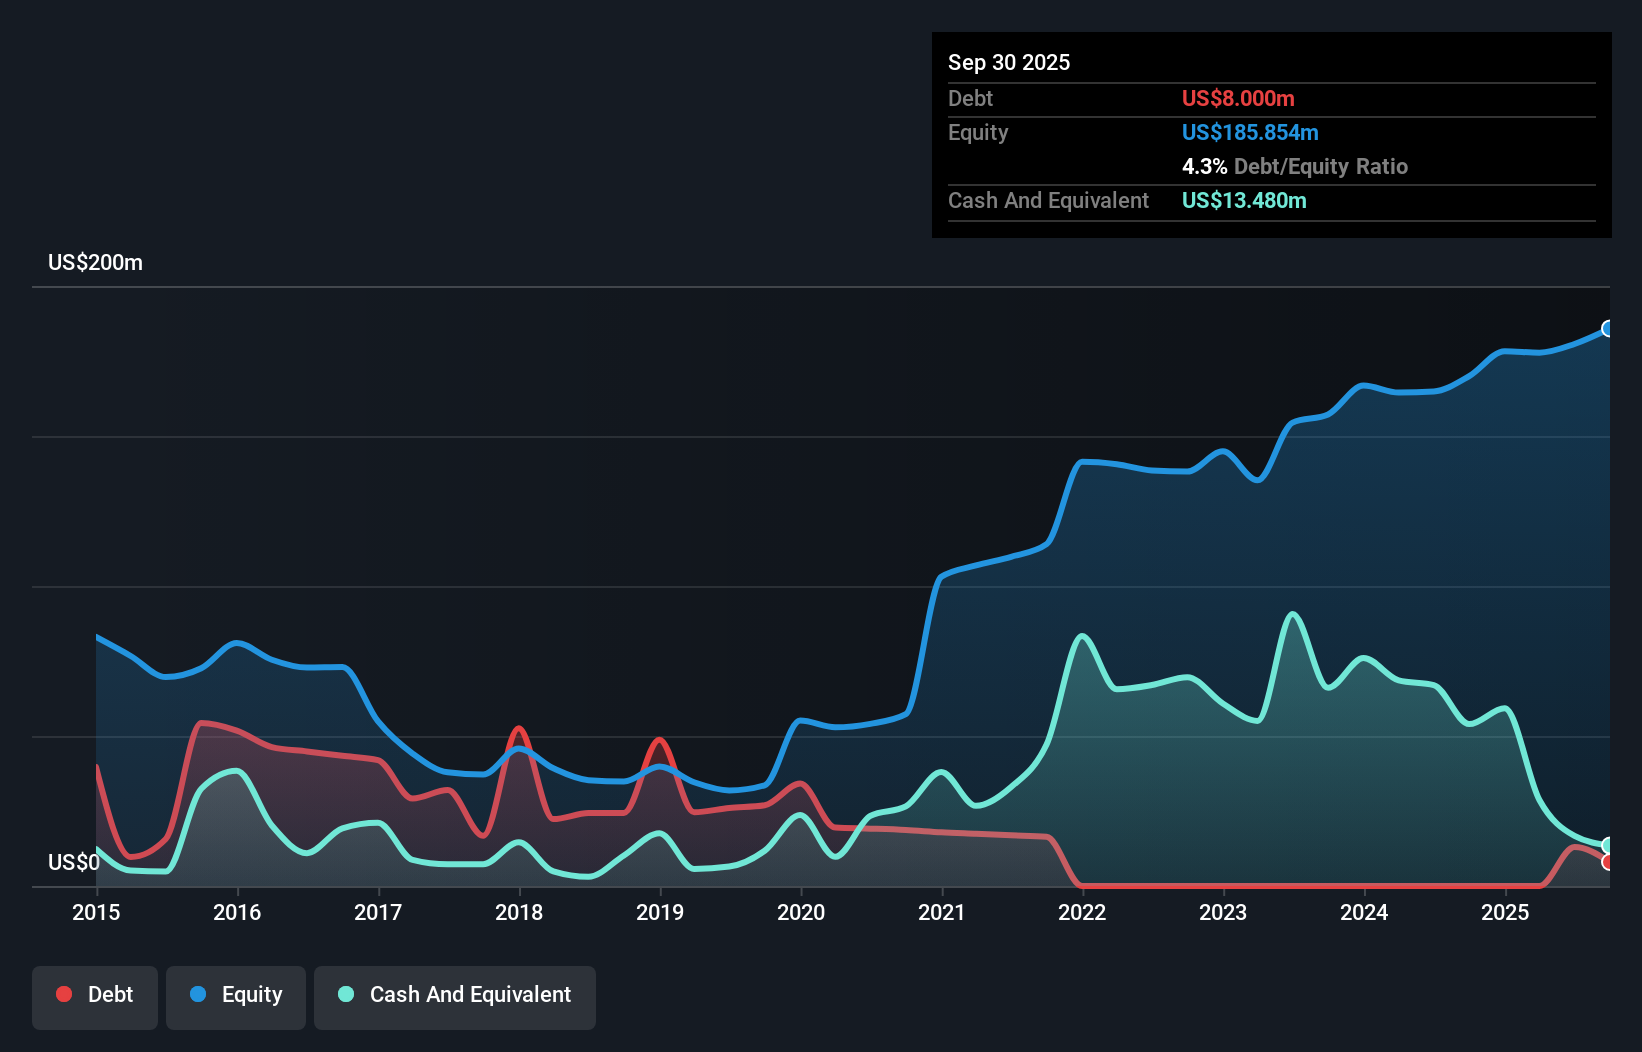
Task: Select the 2025 x-axis label
Action: (x=1505, y=912)
